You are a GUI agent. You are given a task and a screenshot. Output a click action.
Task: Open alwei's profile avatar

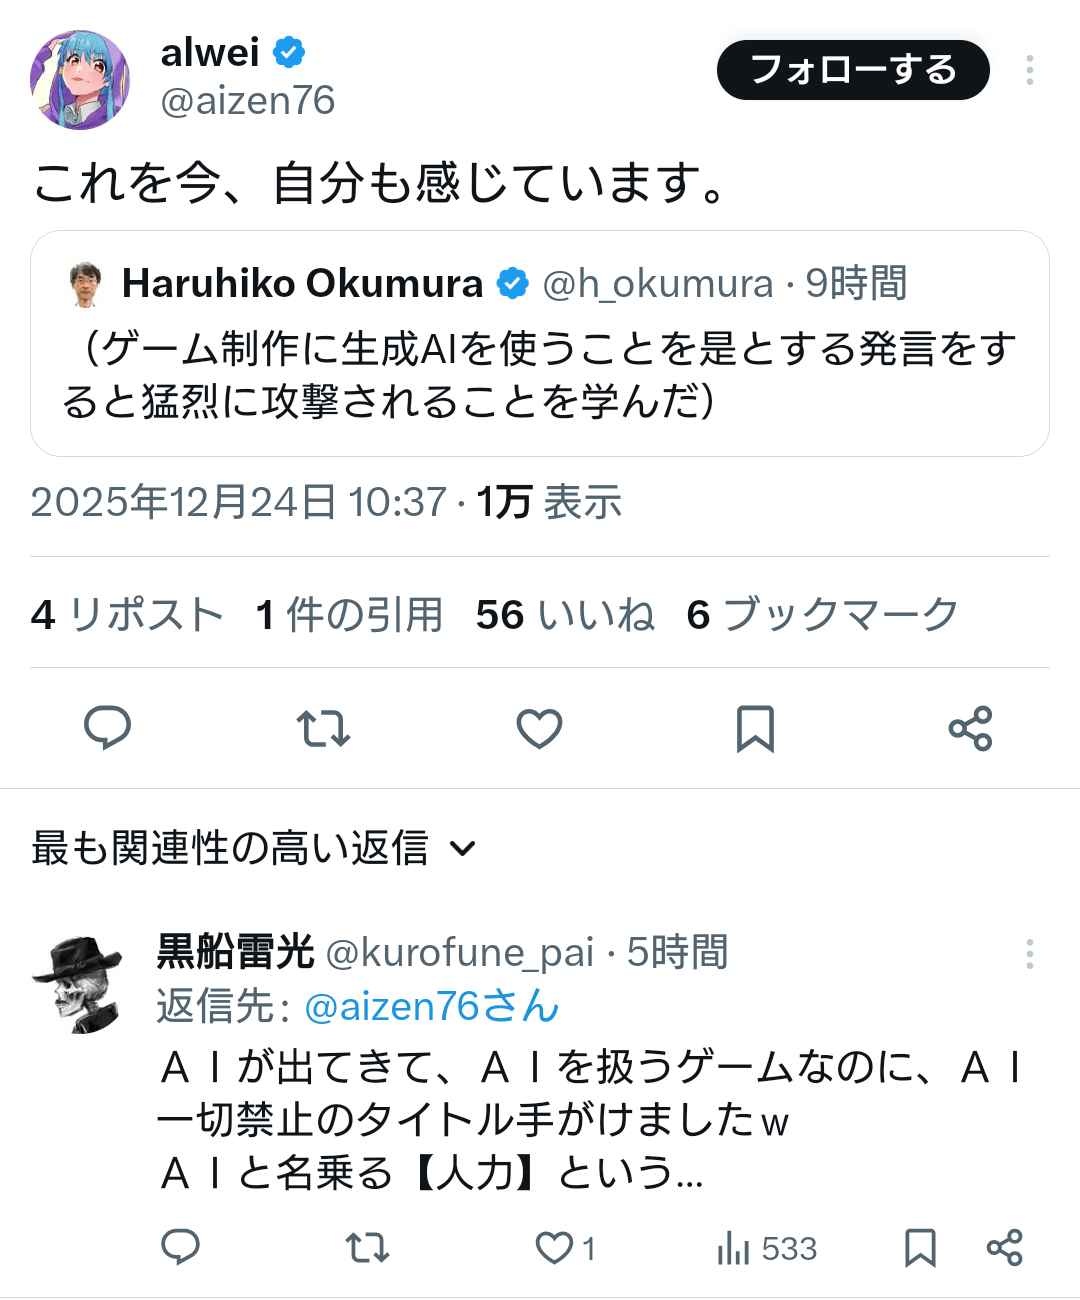[80, 80]
